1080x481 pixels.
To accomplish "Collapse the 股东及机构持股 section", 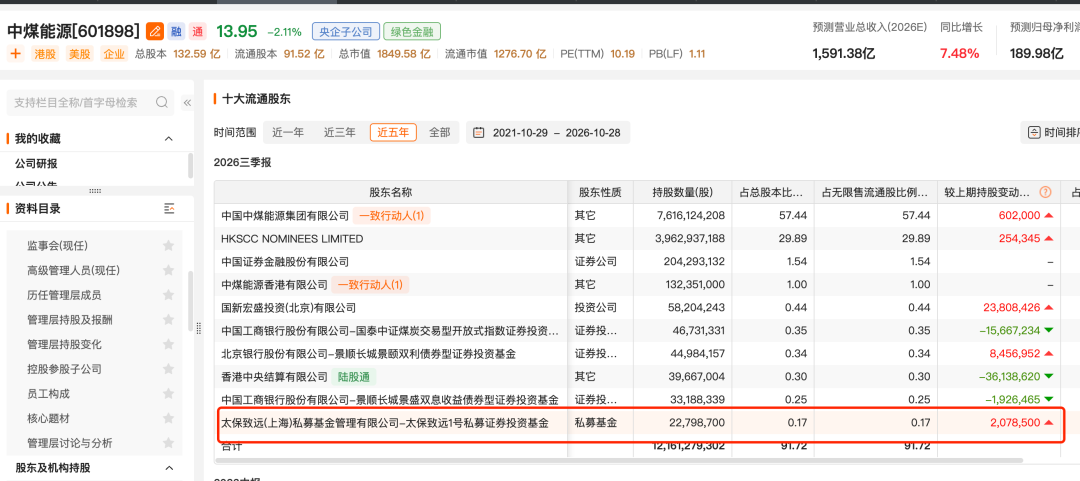I will (169, 468).
